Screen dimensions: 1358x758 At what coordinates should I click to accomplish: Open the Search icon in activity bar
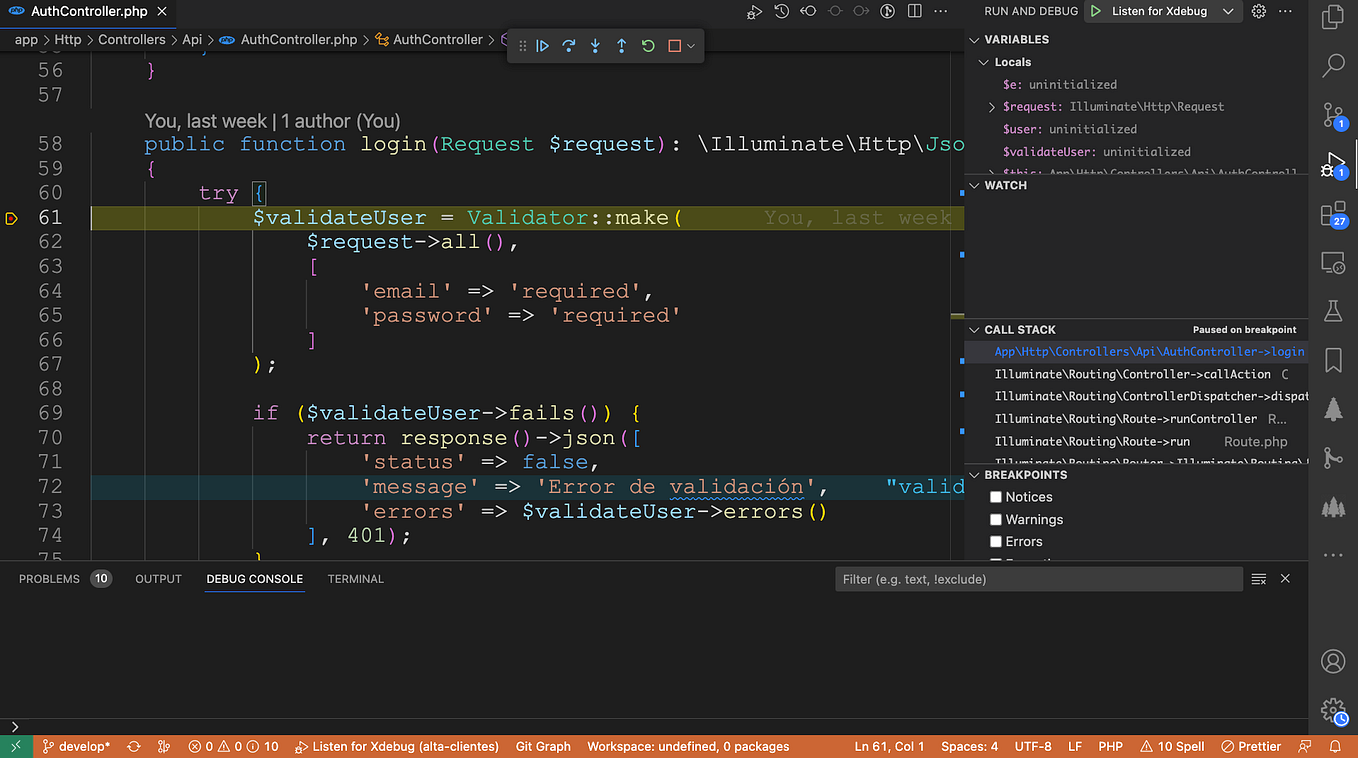(x=1333, y=65)
